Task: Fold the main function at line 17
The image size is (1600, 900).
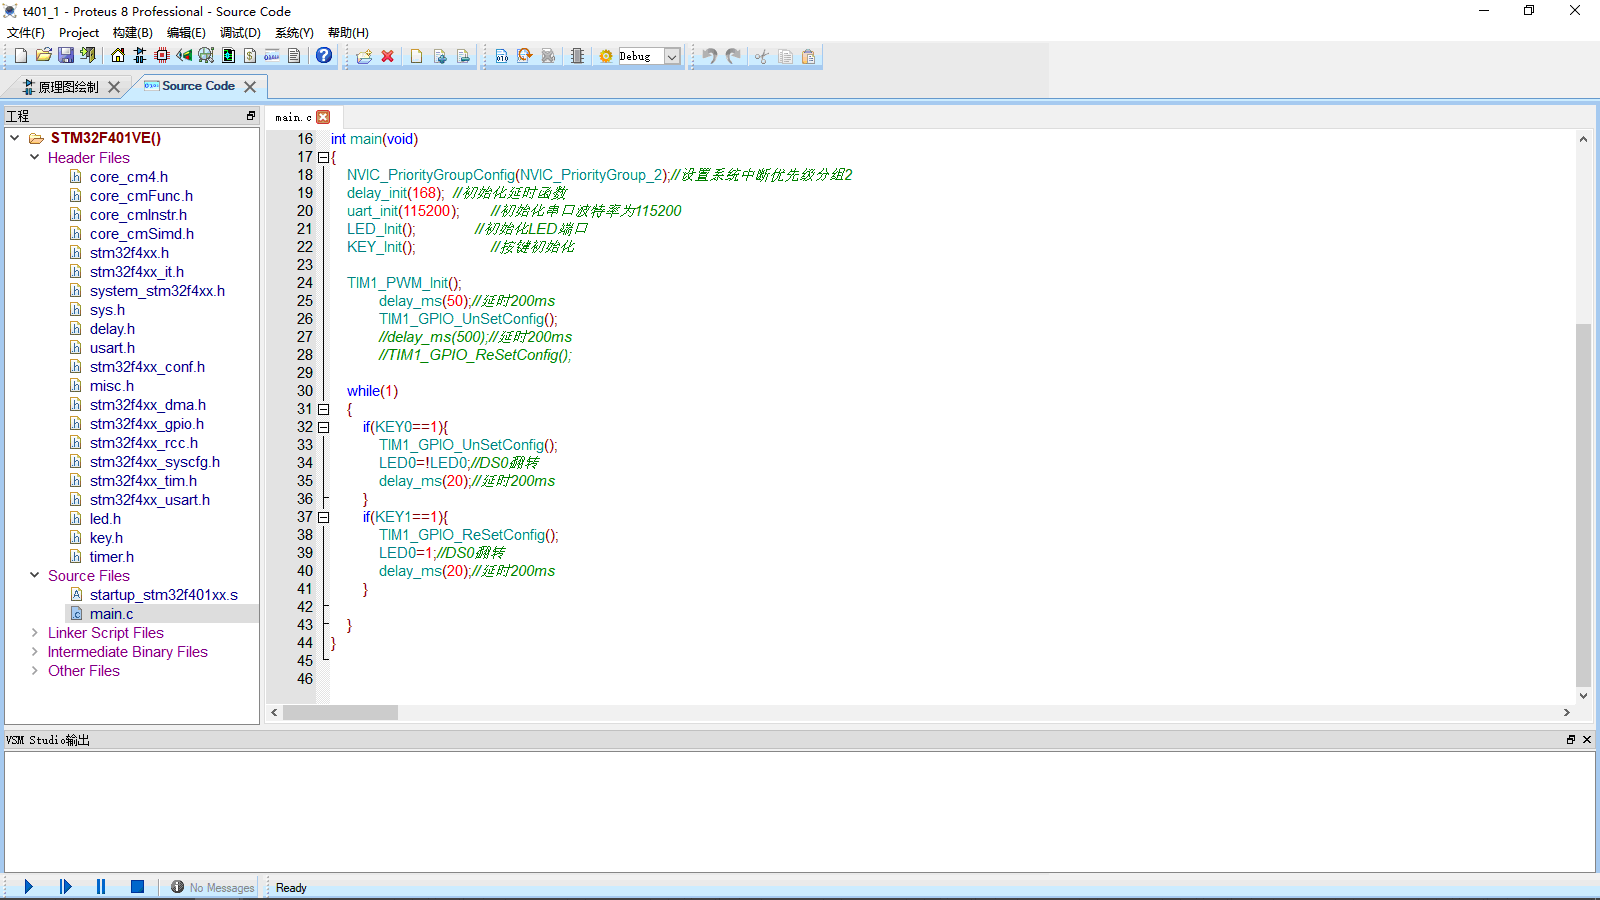Action: click(x=323, y=157)
